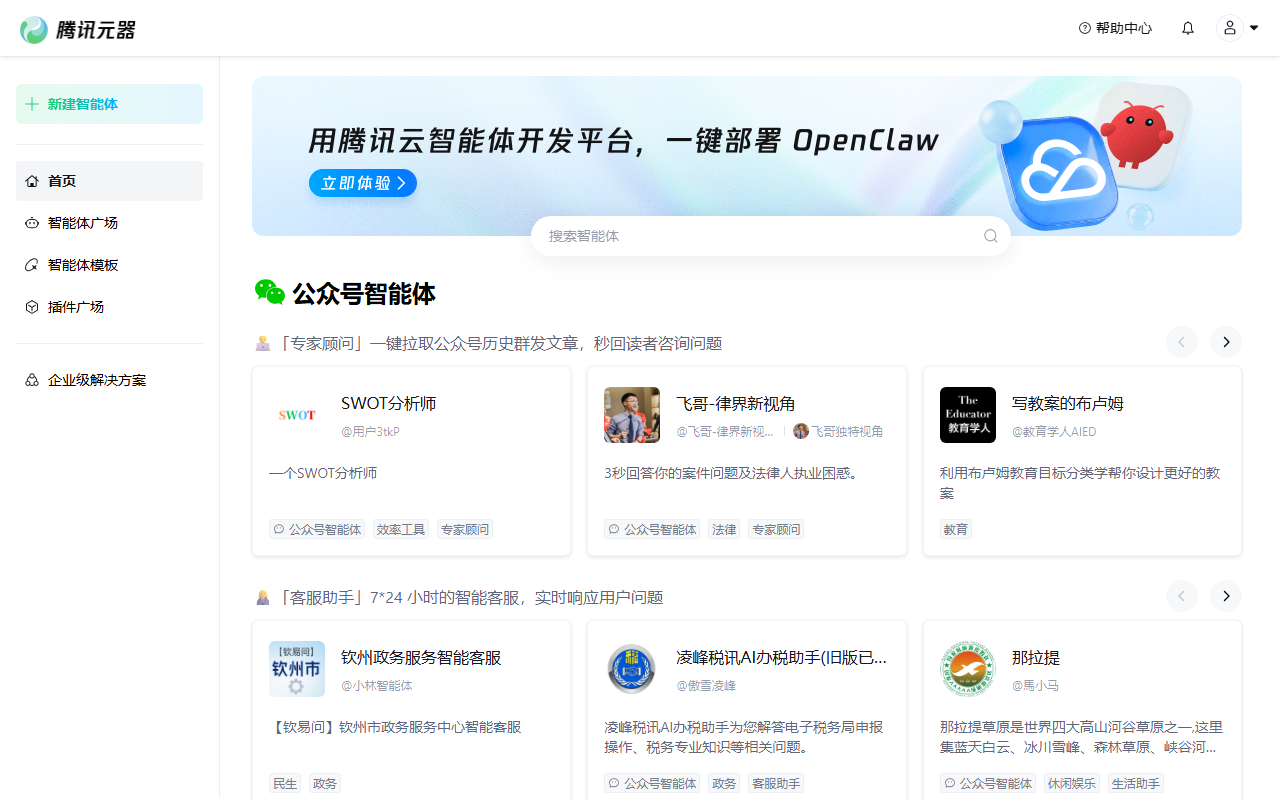
Task: Click 公众号智能体 tag on SWOT分析师 card
Action: coord(317,529)
